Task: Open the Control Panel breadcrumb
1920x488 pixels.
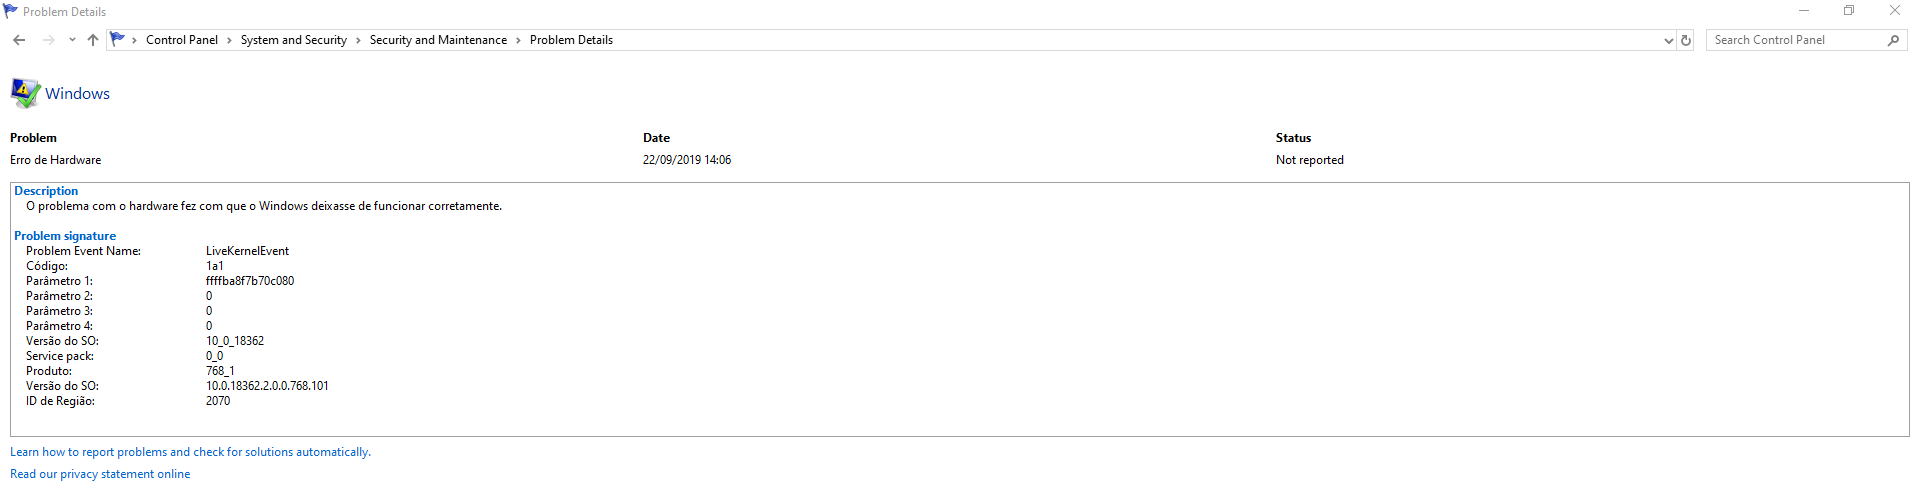Action: (182, 40)
